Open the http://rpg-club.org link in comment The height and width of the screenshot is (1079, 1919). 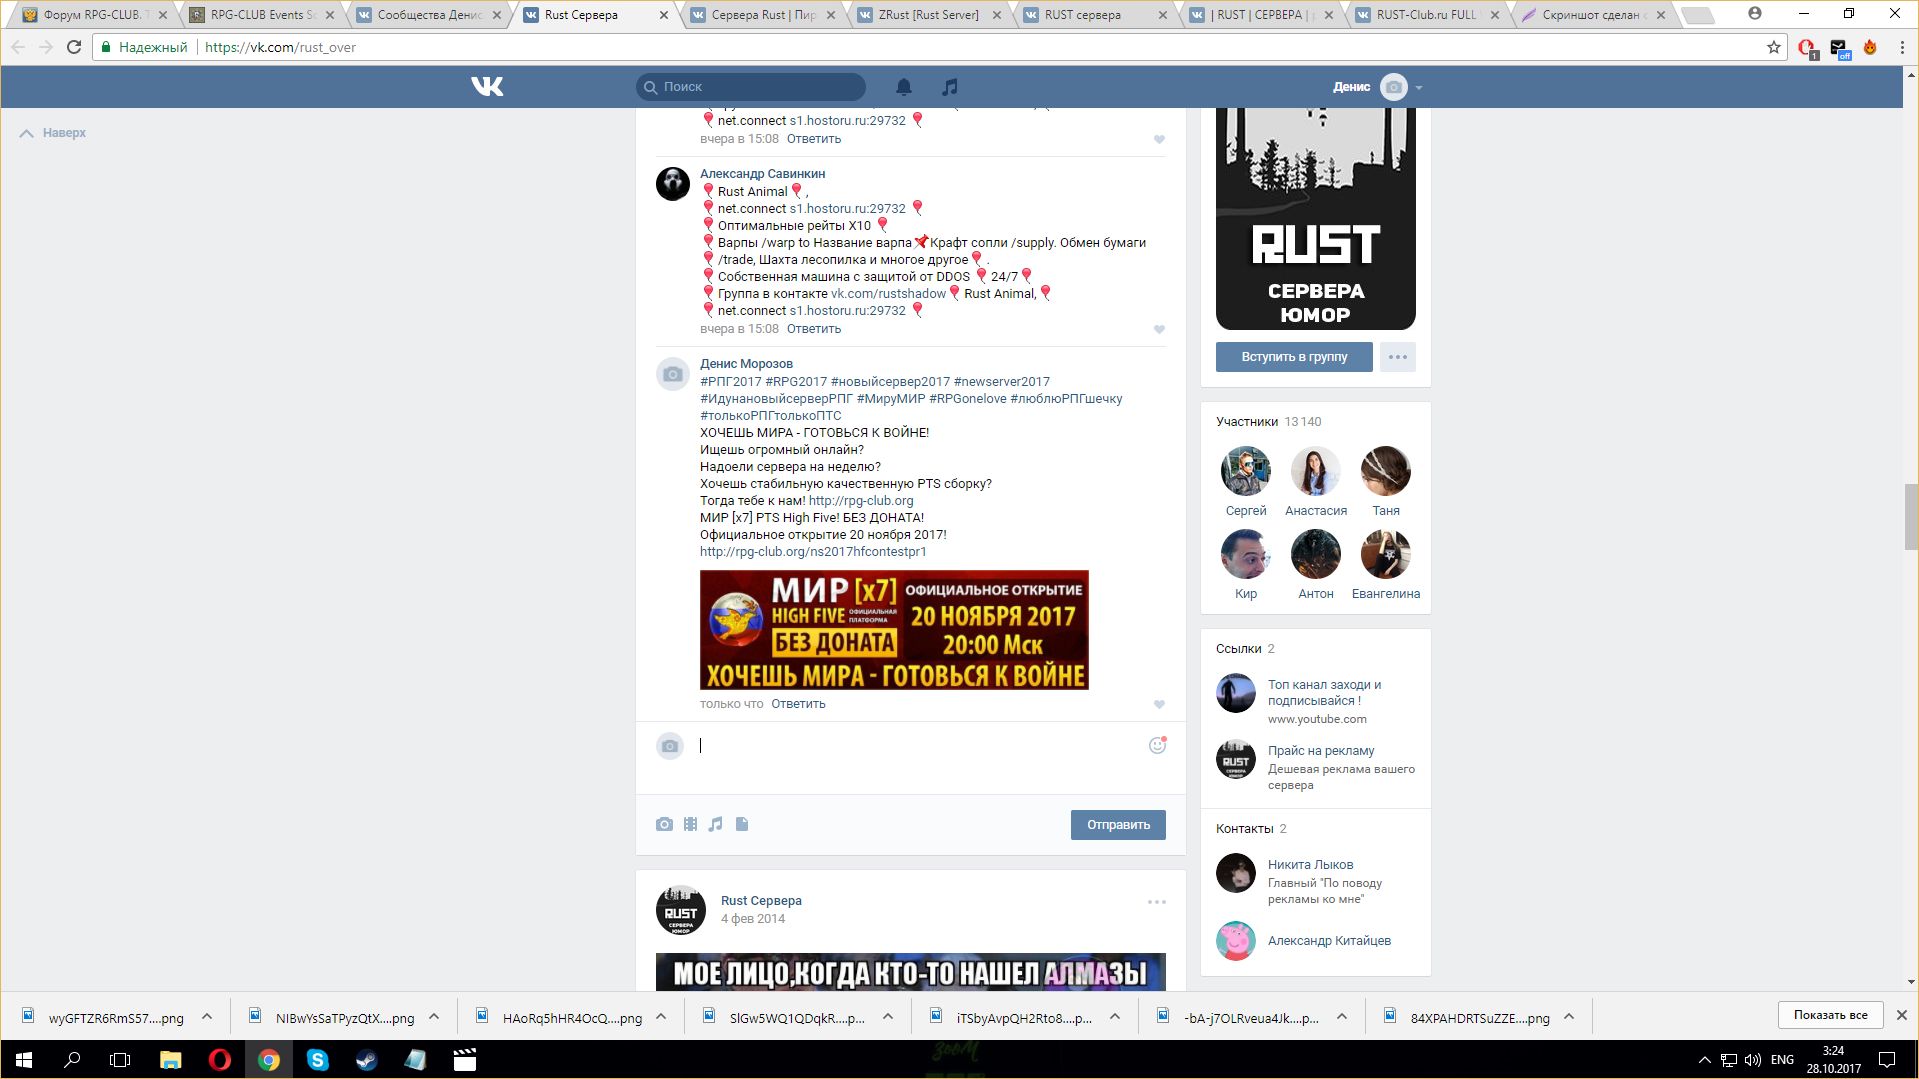861,501
